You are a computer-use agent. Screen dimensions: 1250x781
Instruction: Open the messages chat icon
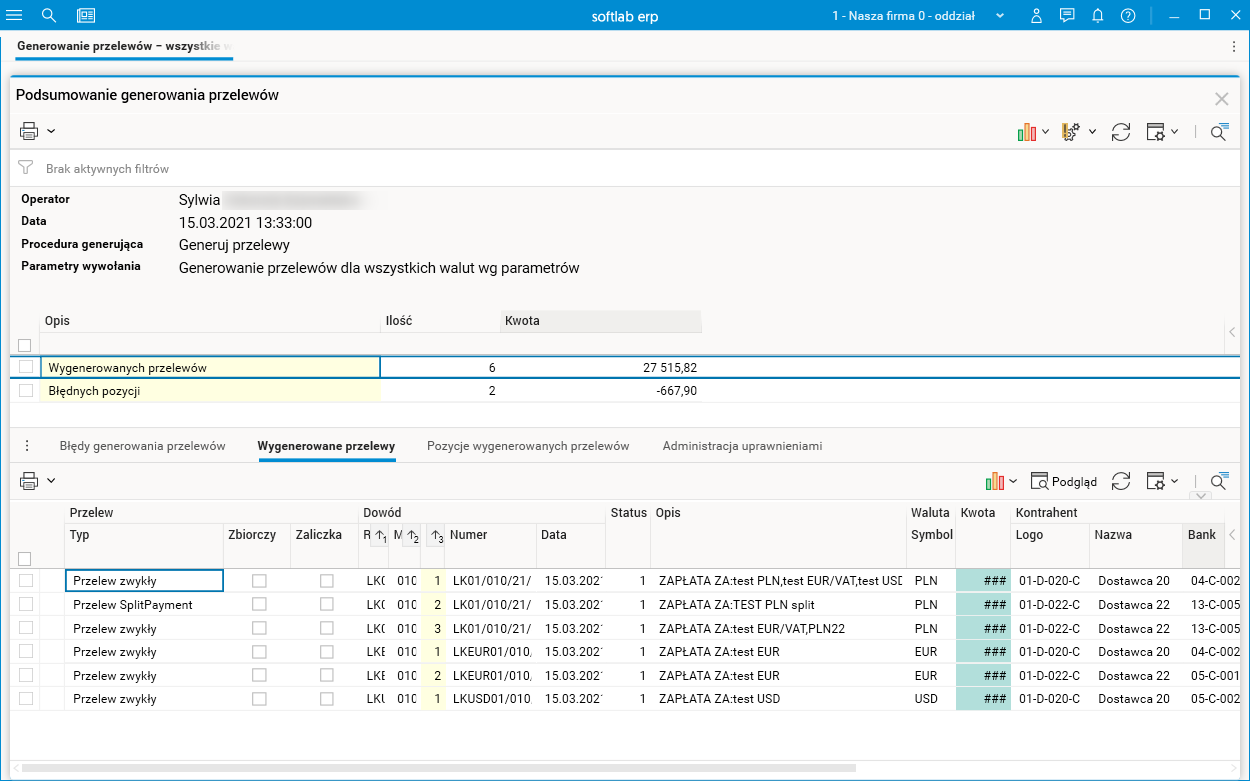point(1067,15)
